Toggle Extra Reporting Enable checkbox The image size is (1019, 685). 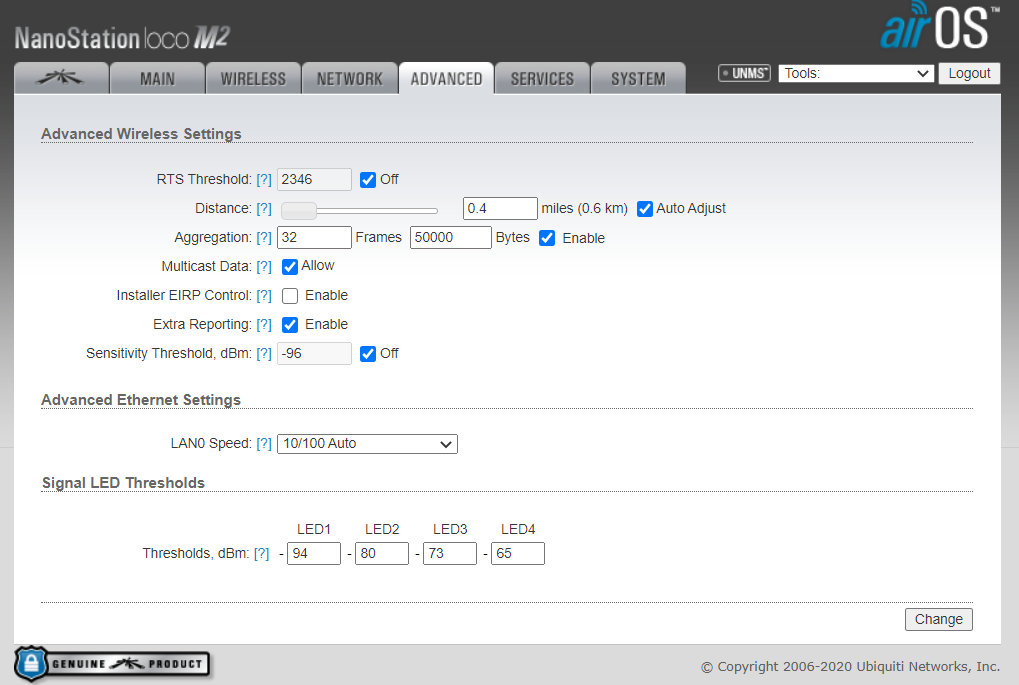click(290, 324)
